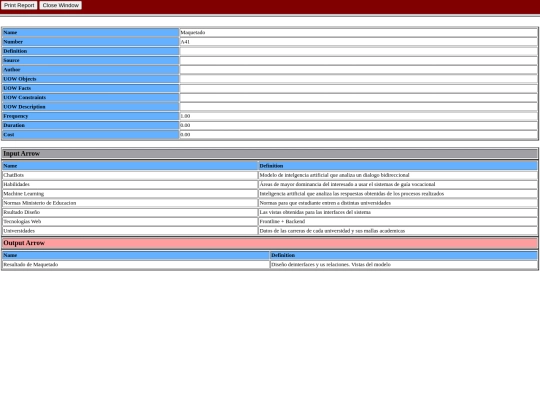Click the Frequency value 1.00

(x=185, y=116)
